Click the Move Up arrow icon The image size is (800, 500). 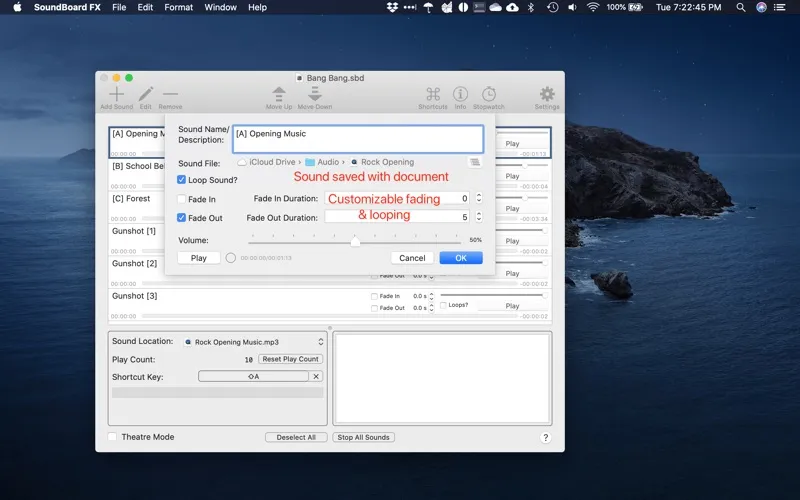pyautogui.click(x=280, y=94)
